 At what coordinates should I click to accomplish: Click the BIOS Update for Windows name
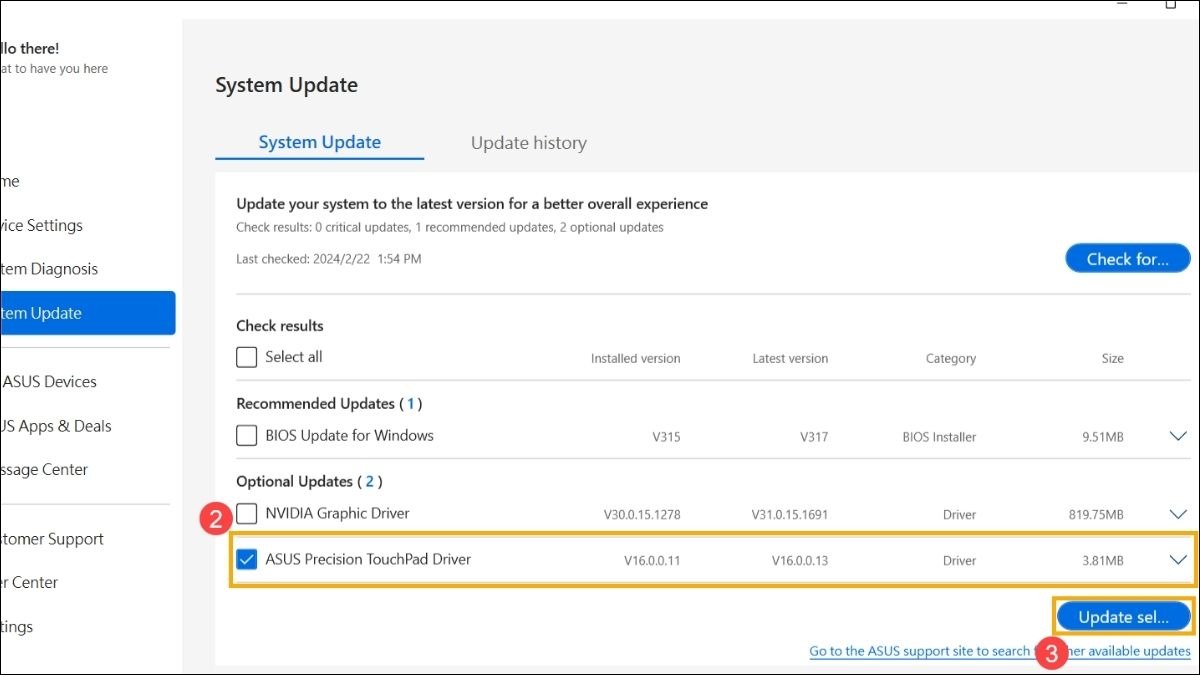(349, 435)
